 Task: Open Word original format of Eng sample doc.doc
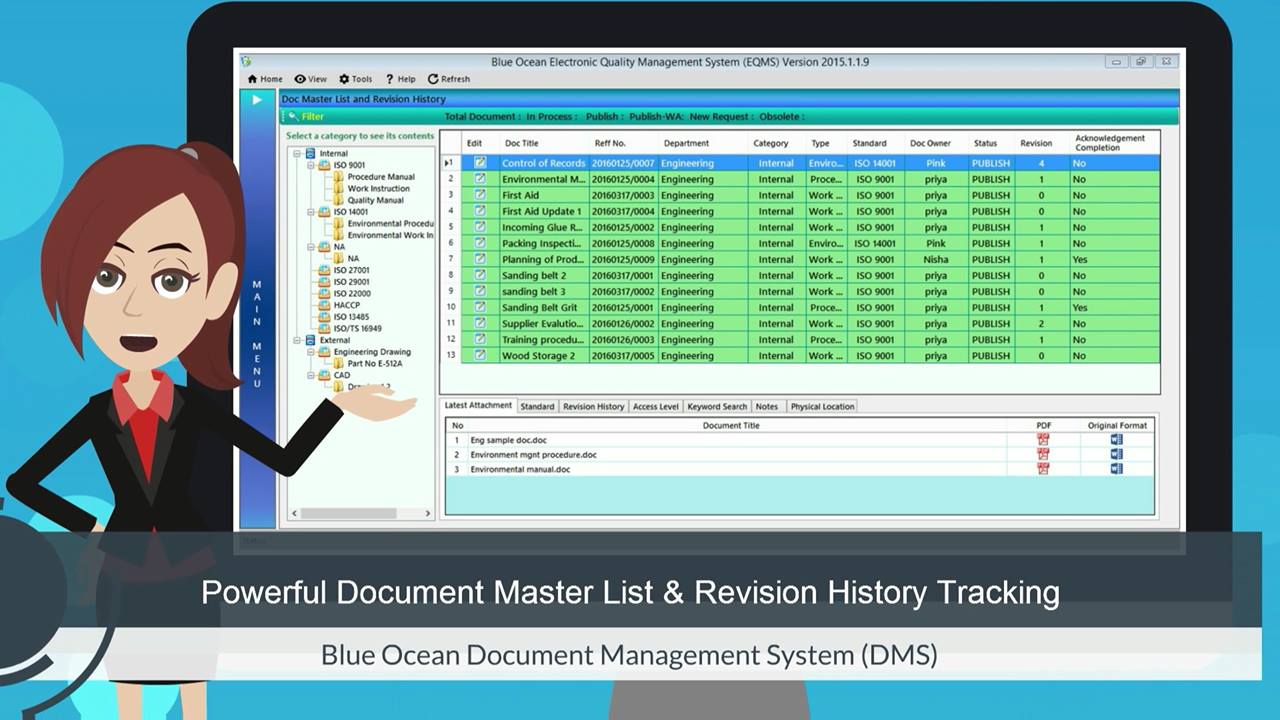1117,440
